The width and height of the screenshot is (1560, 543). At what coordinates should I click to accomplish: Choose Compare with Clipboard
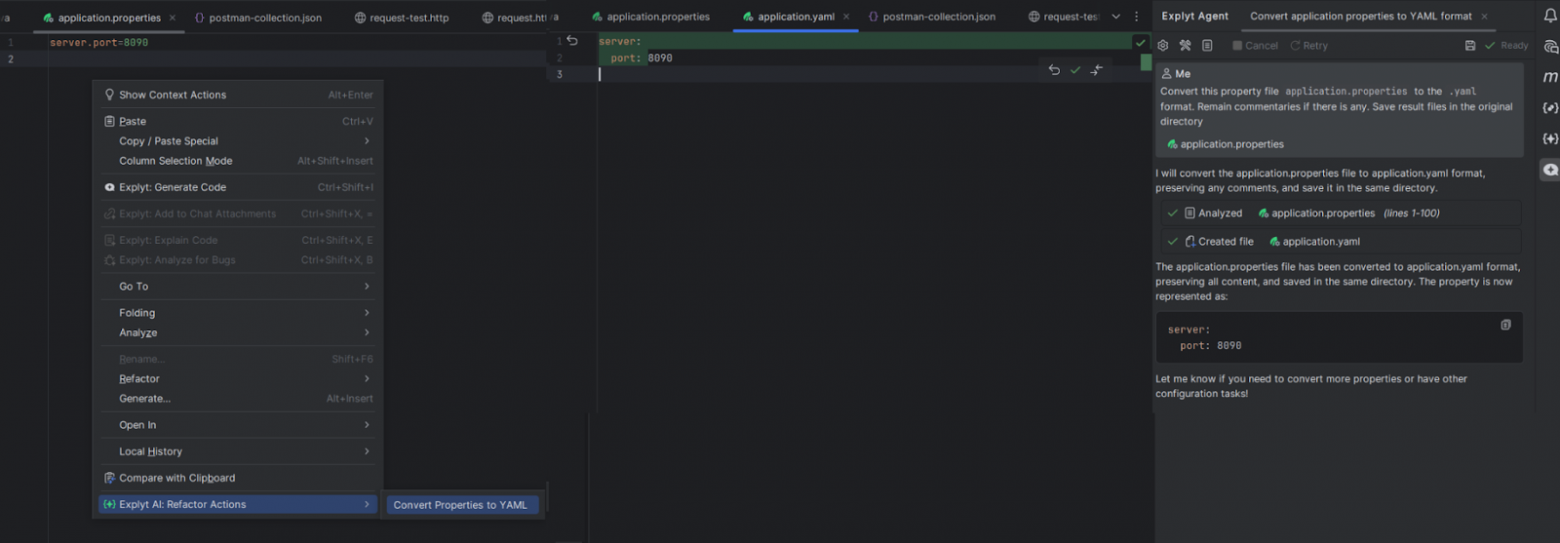pyautogui.click(x=239, y=478)
